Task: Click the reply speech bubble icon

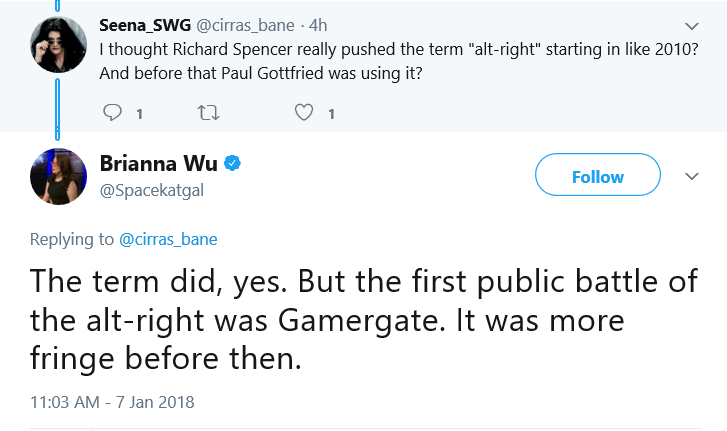Action: [x=112, y=112]
